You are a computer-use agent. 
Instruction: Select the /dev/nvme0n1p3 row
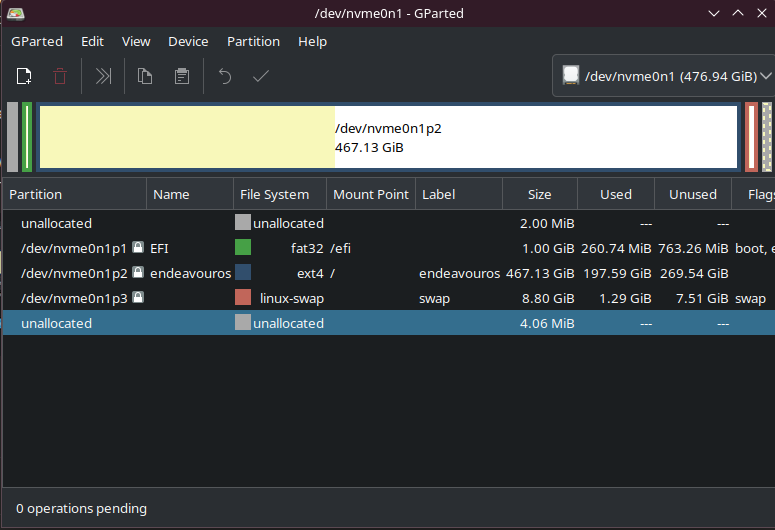pyautogui.click(x=388, y=298)
